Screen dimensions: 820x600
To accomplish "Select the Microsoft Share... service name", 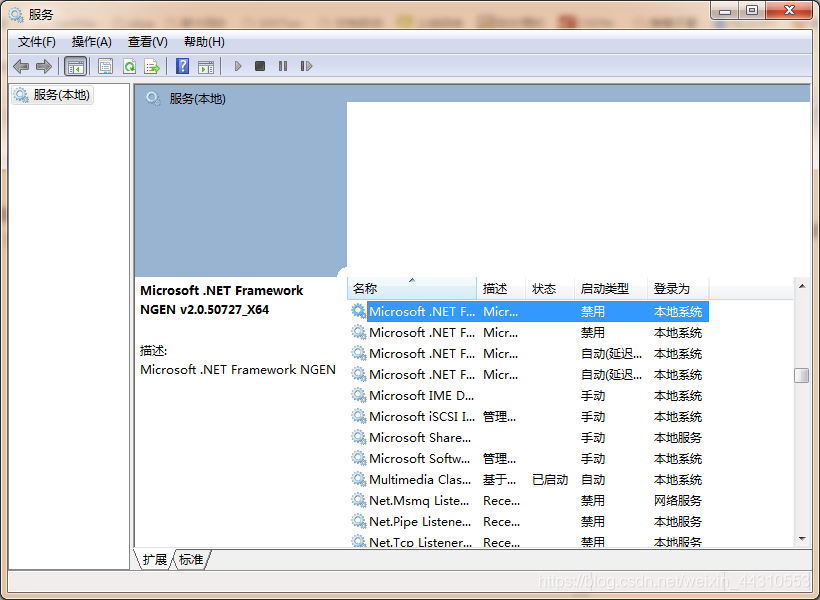I will coord(420,437).
